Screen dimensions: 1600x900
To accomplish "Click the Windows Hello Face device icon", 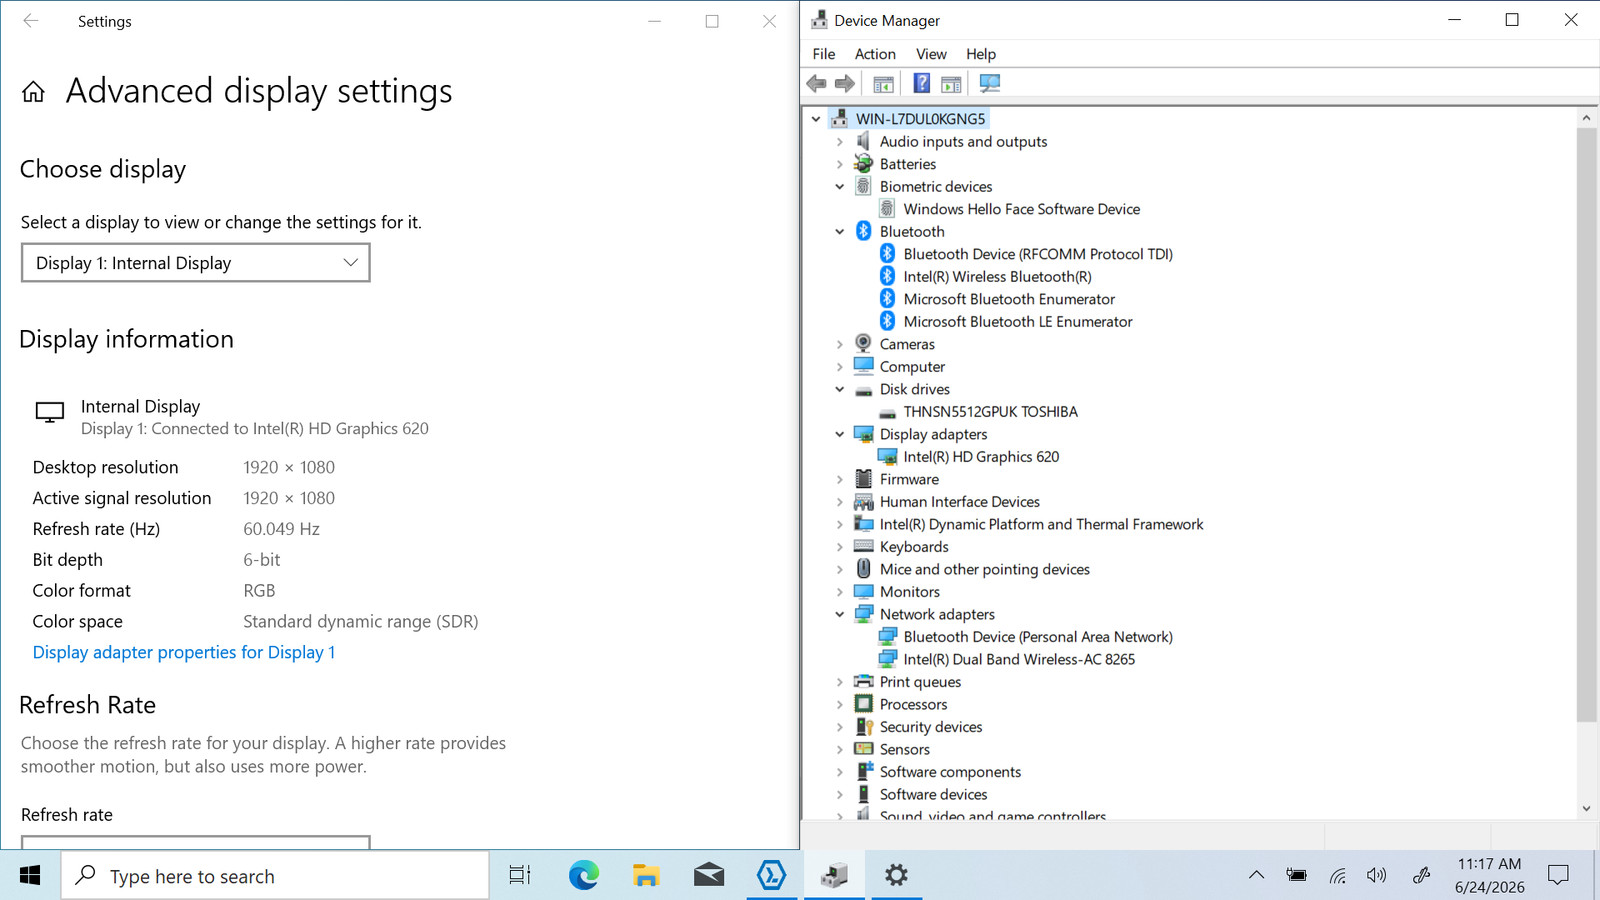I will tap(887, 209).
